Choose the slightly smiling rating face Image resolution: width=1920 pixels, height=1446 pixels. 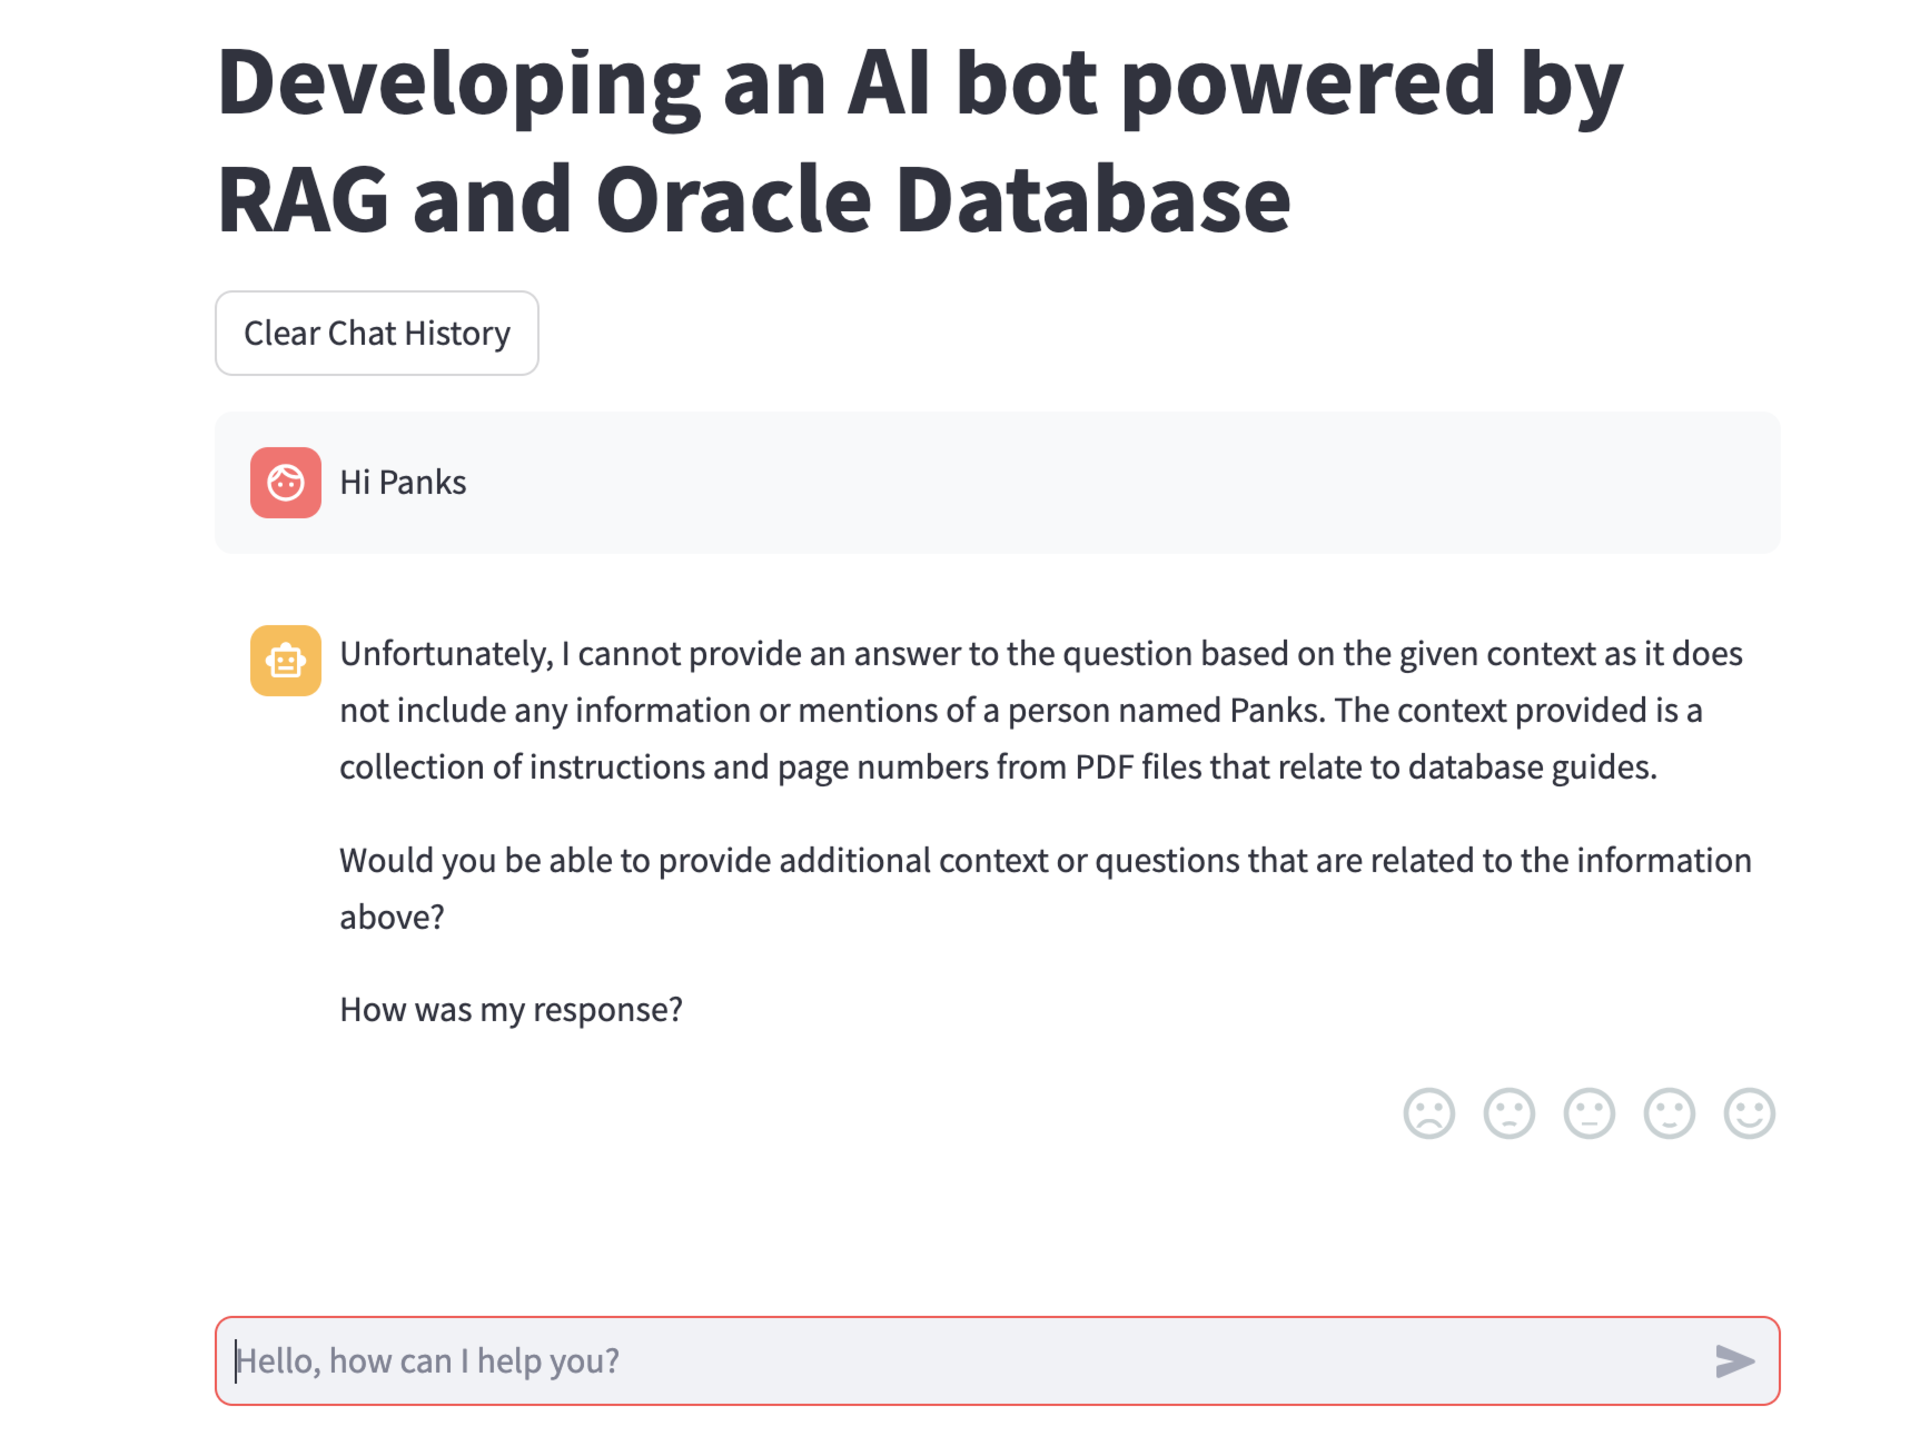pyautogui.click(x=1669, y=1113)
